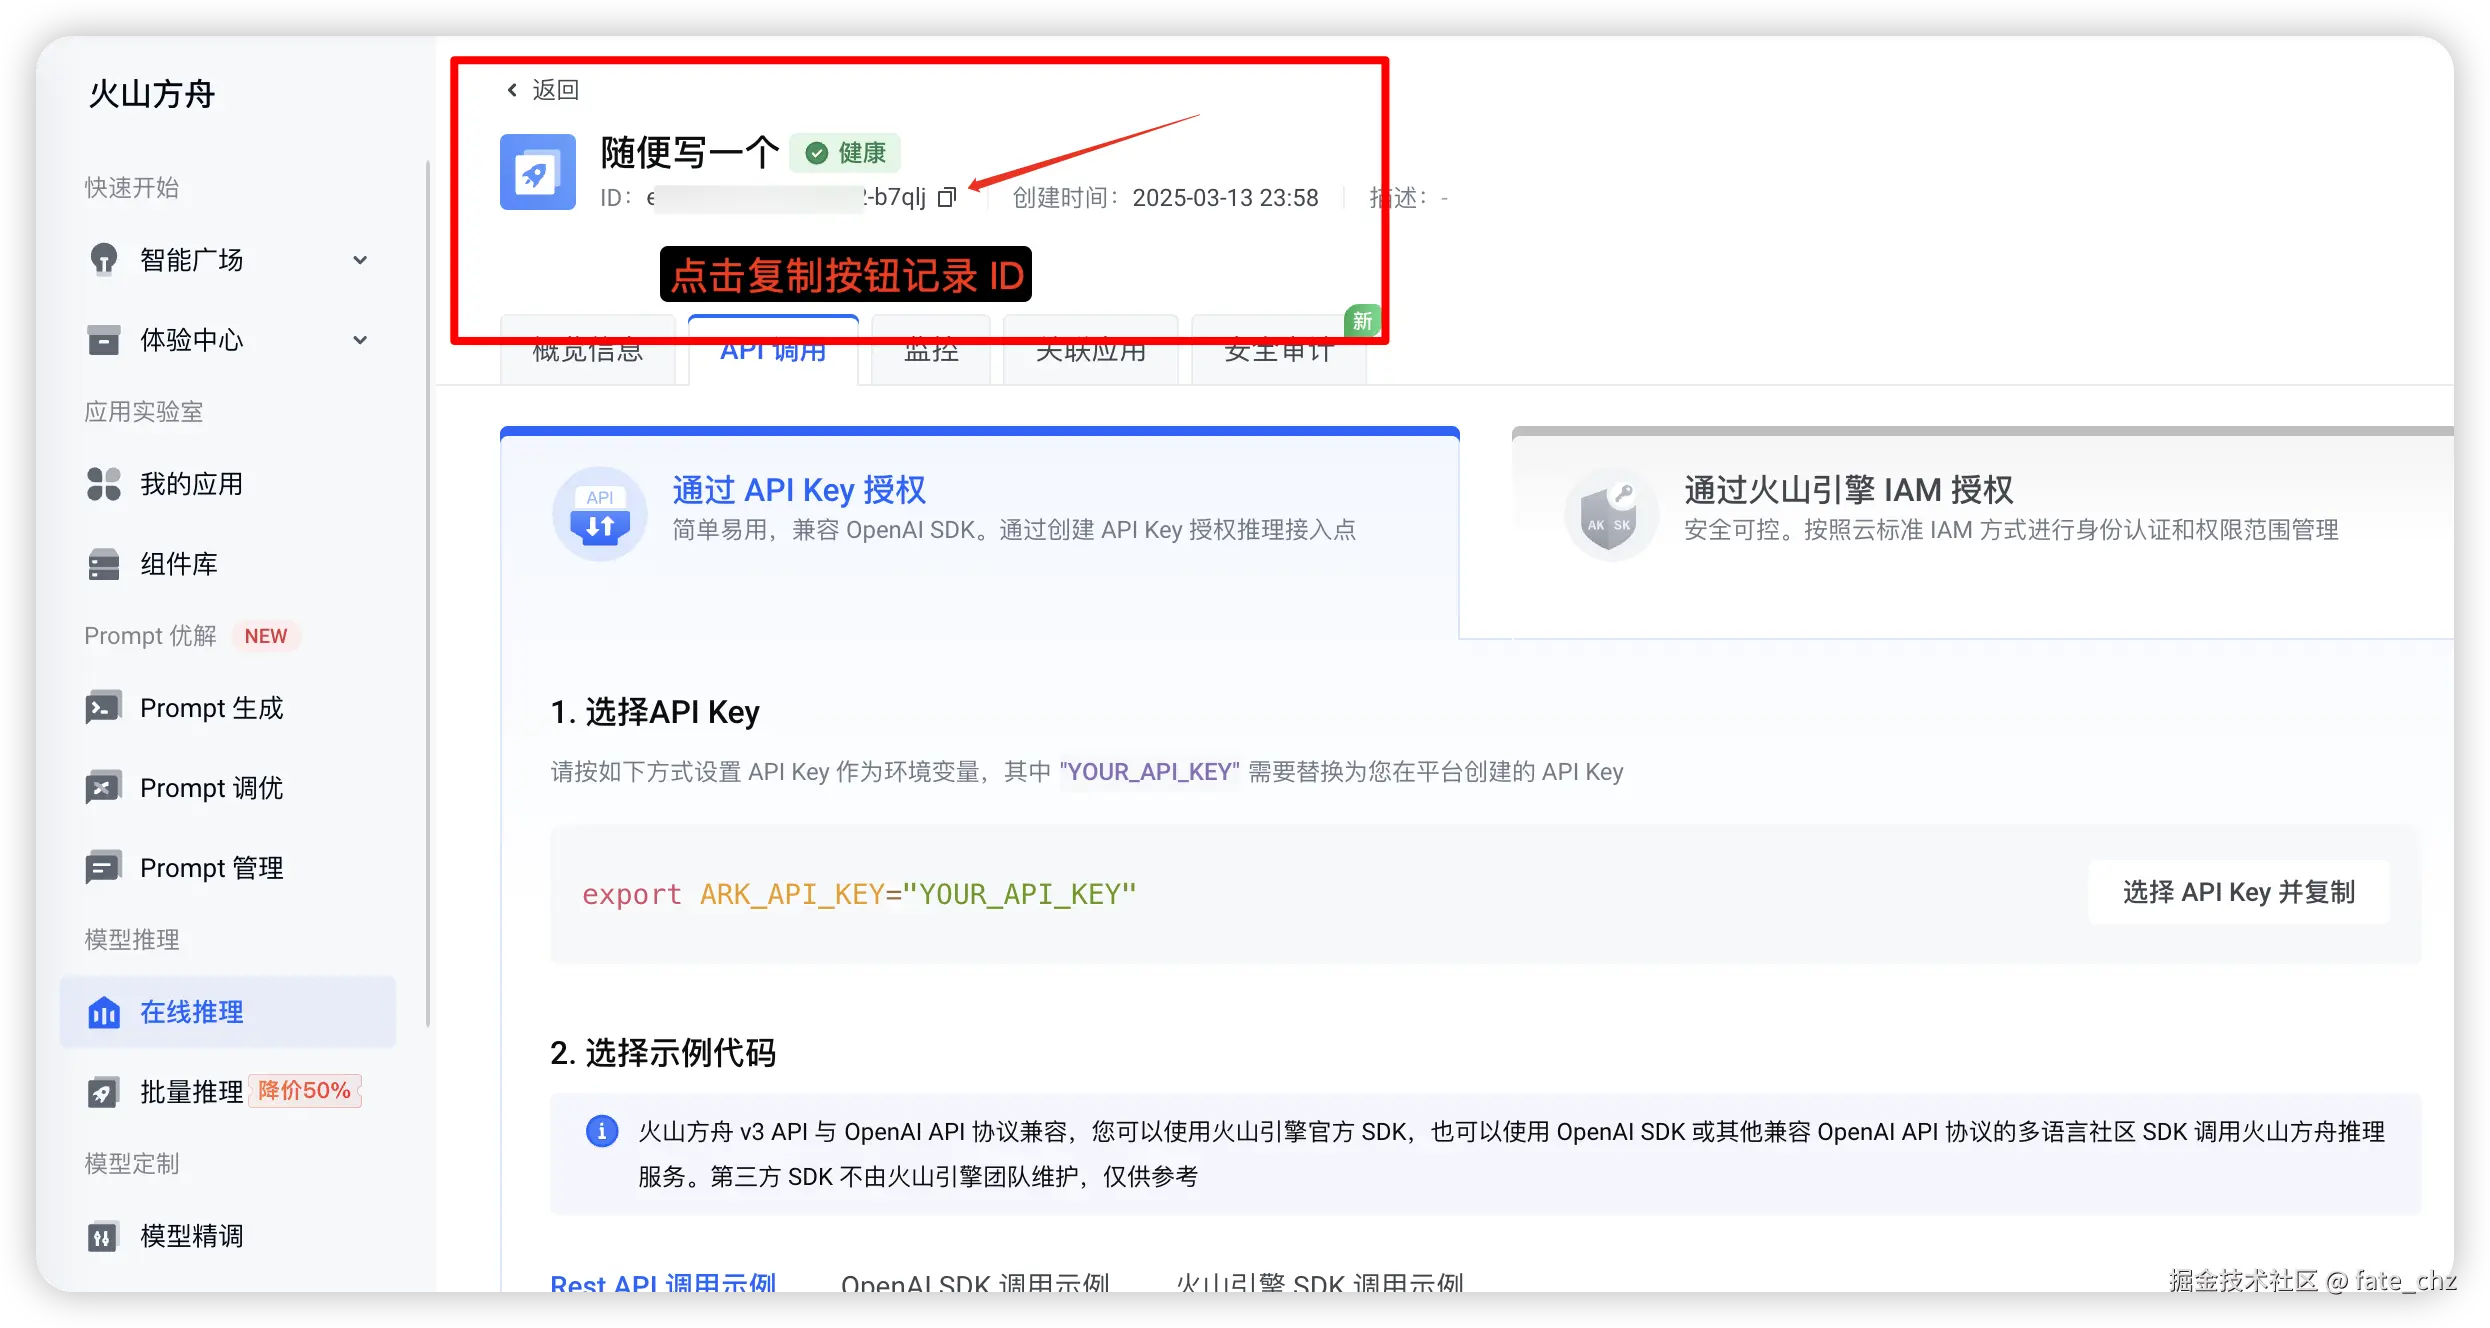Go to 批量推理 in the sidebar
Image resolution: width=2490 pixels, height=1328 pixels.
click(x=191, y=1091)
